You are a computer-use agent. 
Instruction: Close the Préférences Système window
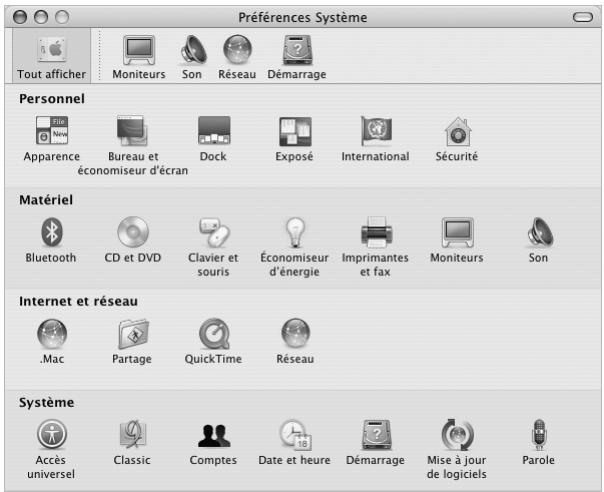click(20, 17)
